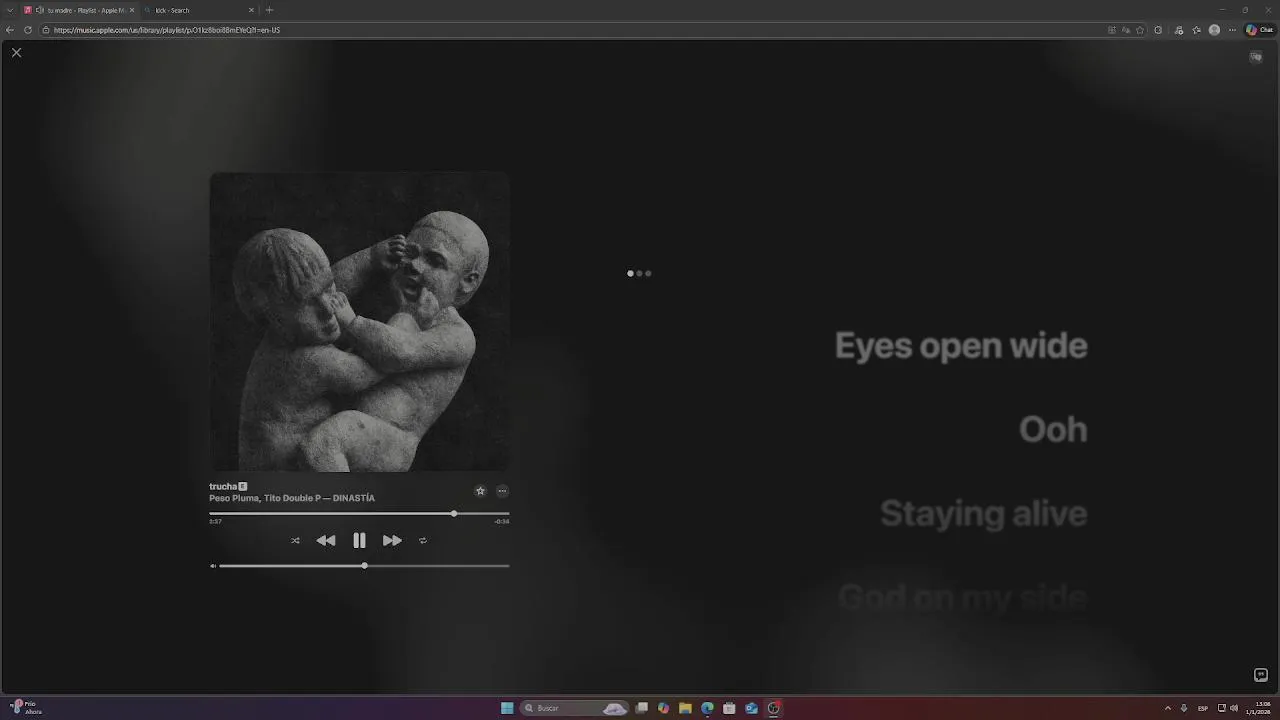Open artist link Peso Pluma, Tito Double P — DINASTÍA
Viewport: 1280px width, 720px height.
click(x=292, y=498)
